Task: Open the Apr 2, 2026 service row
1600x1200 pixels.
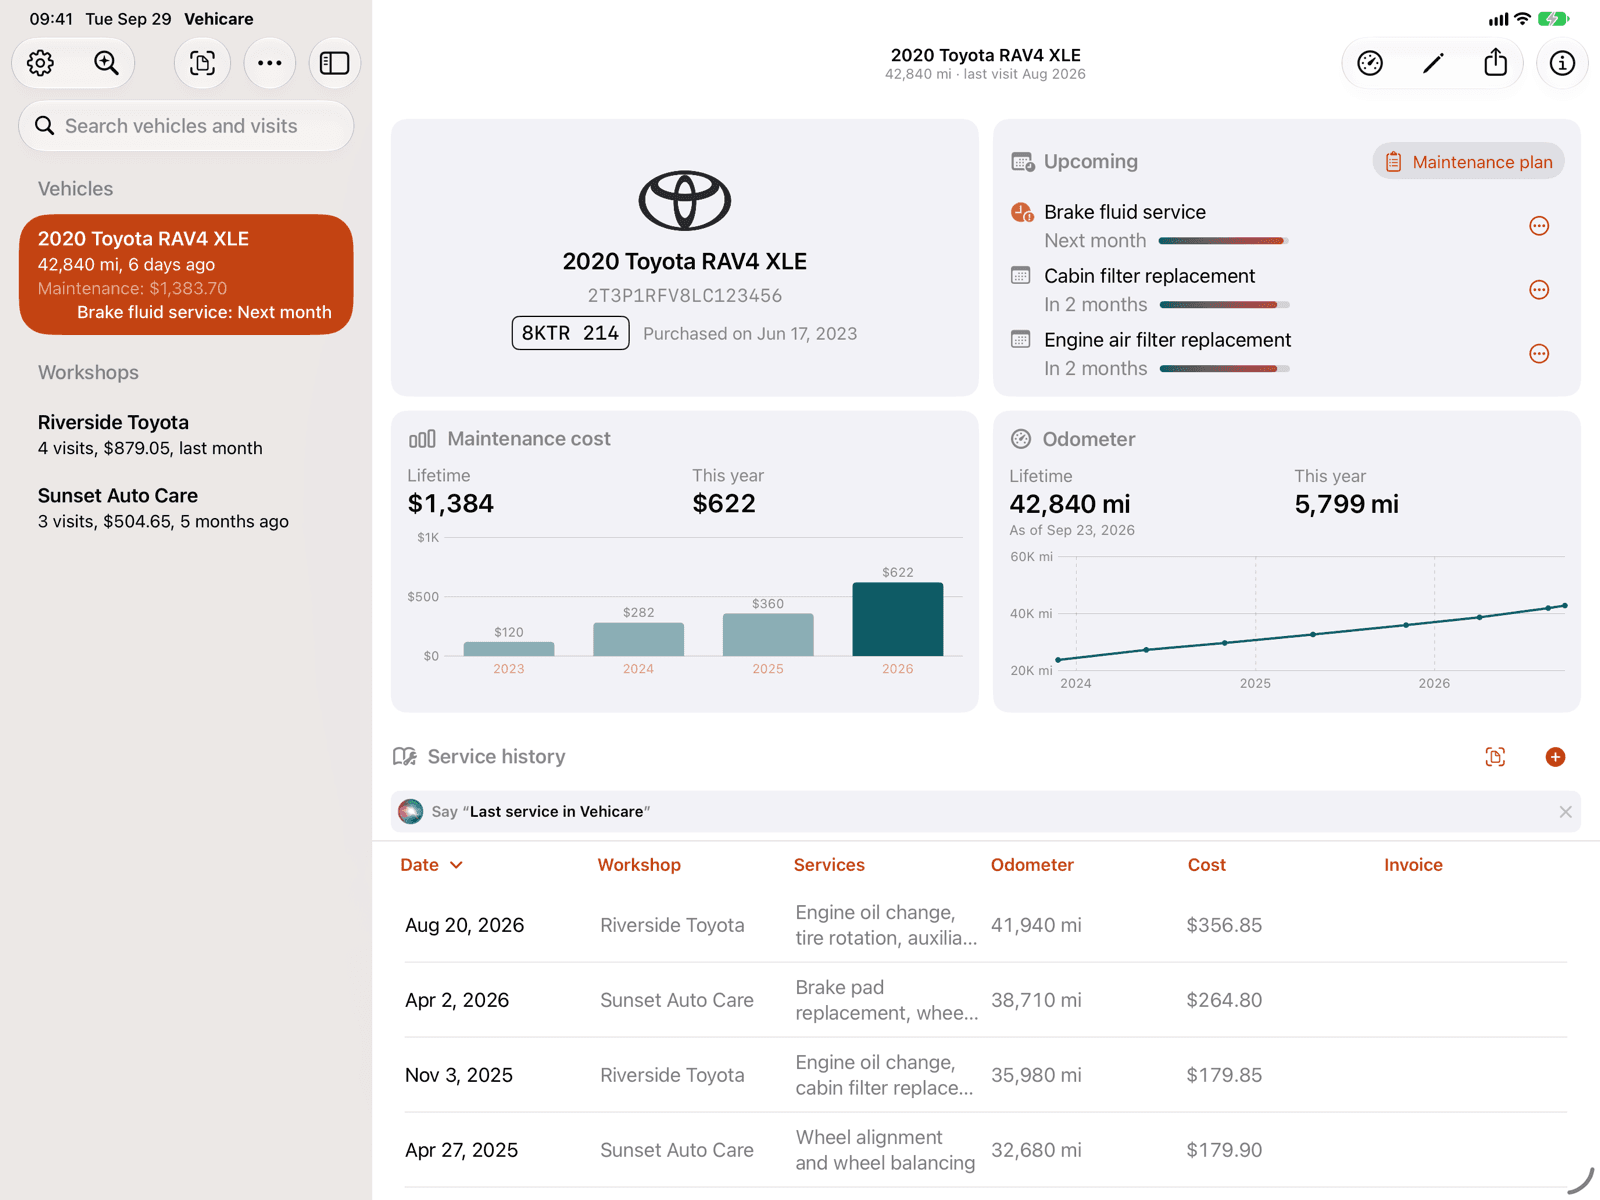Action: pyautogui.click(x=986, y=1000)
